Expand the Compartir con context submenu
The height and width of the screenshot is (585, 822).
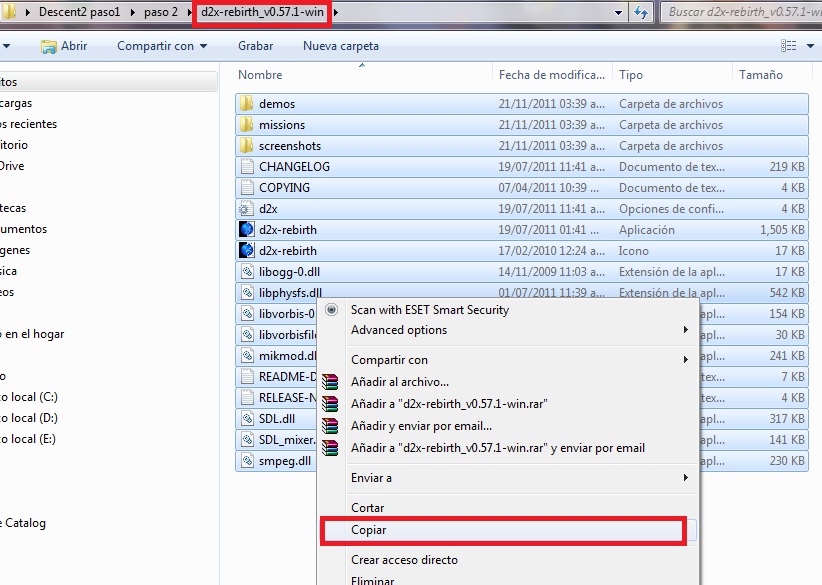(685, 360)
